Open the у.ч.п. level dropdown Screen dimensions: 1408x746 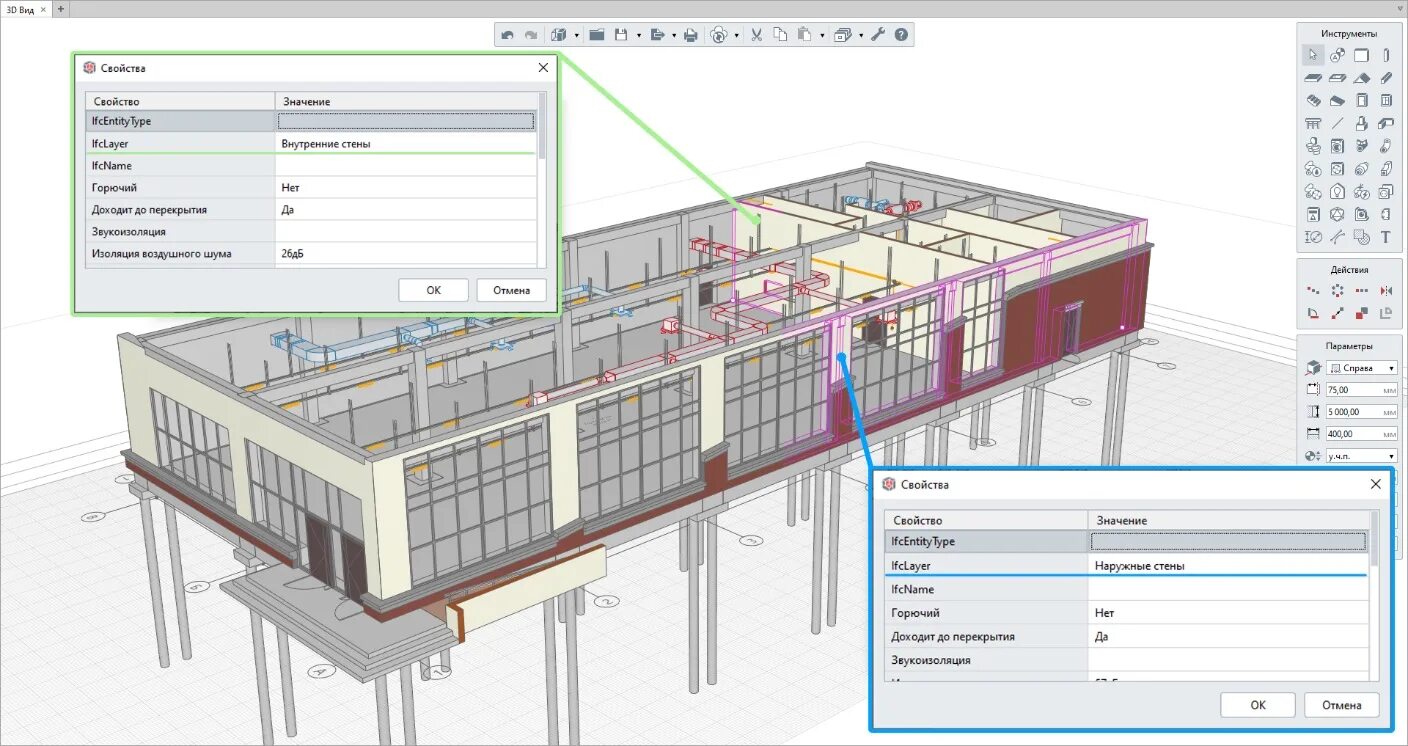(x=1361, y=456)
